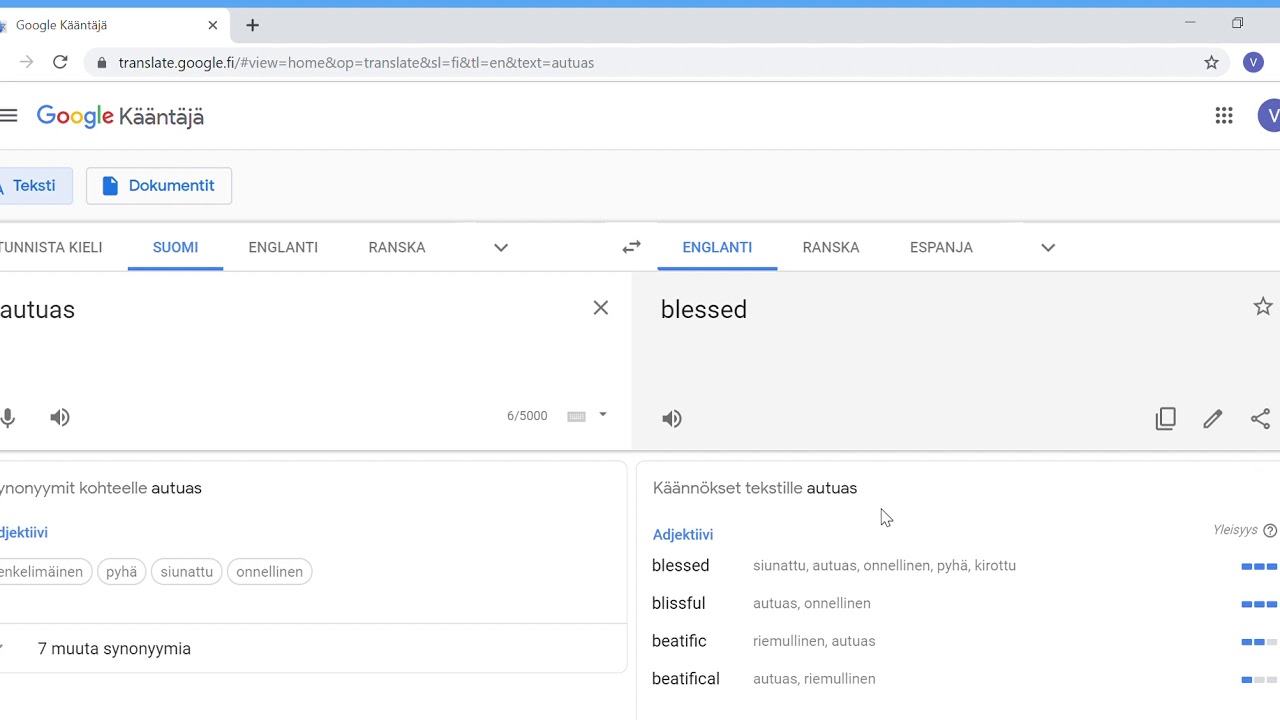Start voice input with microphone
This screenshot has height=720, width=1280.
click(x=8, y=417)
